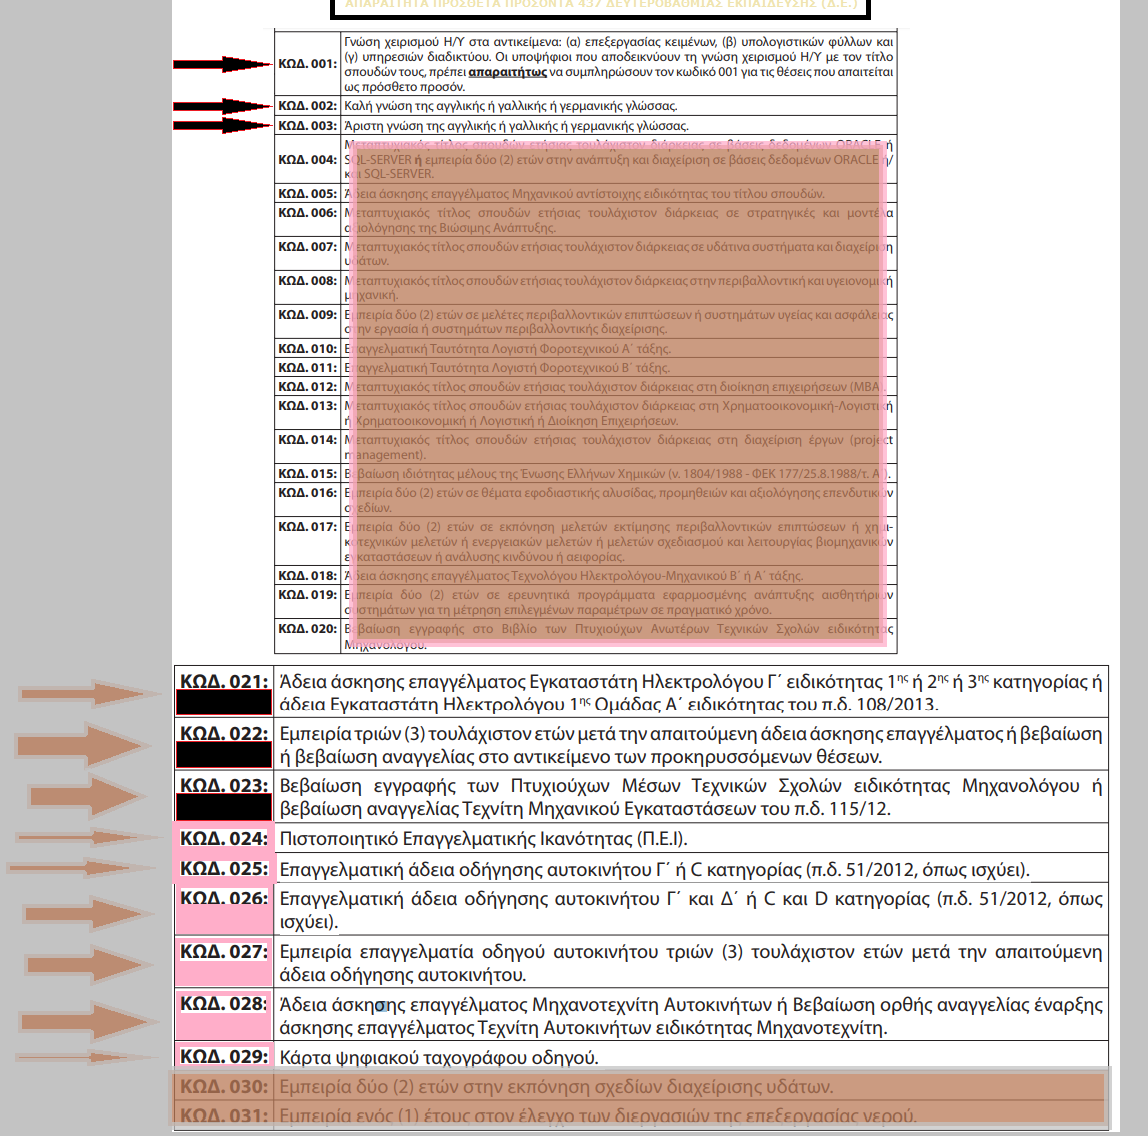The width and height of the screenshot is (1148, 1136).
Task: Click the ΚΩΔ. 023: label
Action: coord(225,785)
